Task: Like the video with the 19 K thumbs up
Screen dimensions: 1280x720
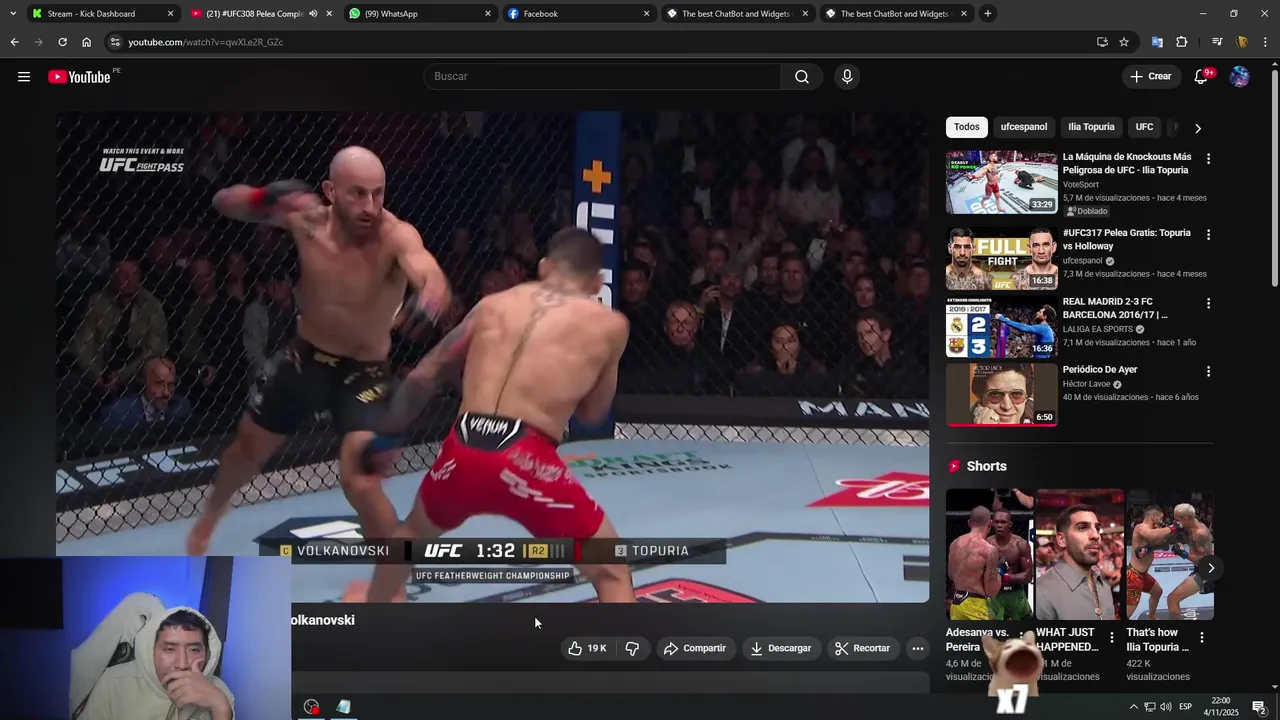Action: coord(587,648)
